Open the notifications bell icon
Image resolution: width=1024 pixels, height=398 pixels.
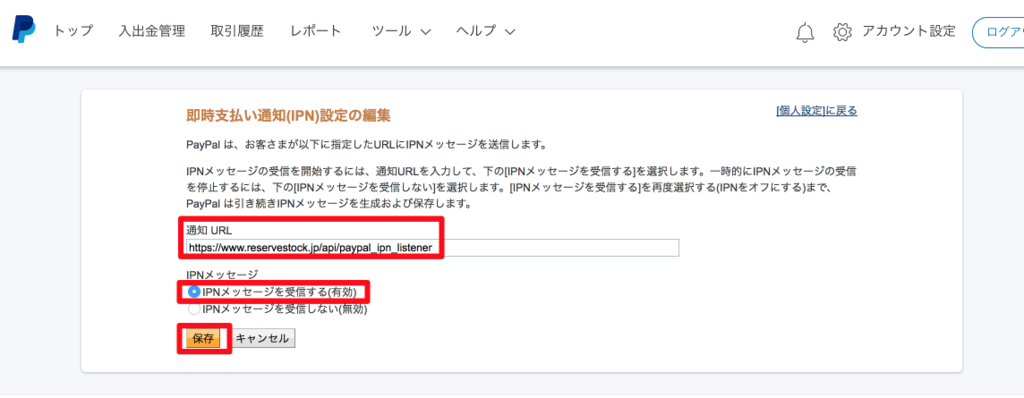pos(805,32)
